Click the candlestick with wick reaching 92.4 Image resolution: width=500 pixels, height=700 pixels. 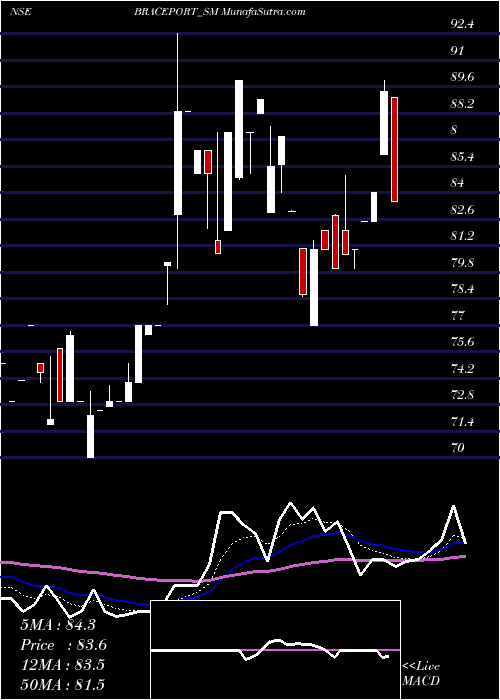coord(178,151)
